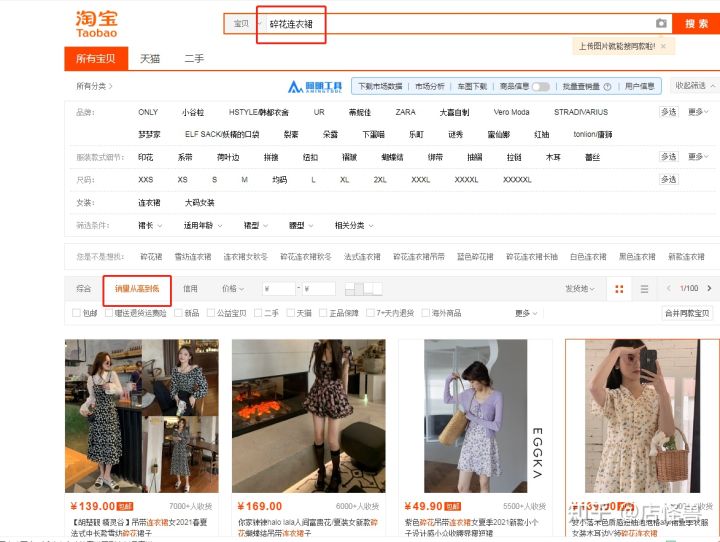Open 市场分析 tool

[429, 86]
